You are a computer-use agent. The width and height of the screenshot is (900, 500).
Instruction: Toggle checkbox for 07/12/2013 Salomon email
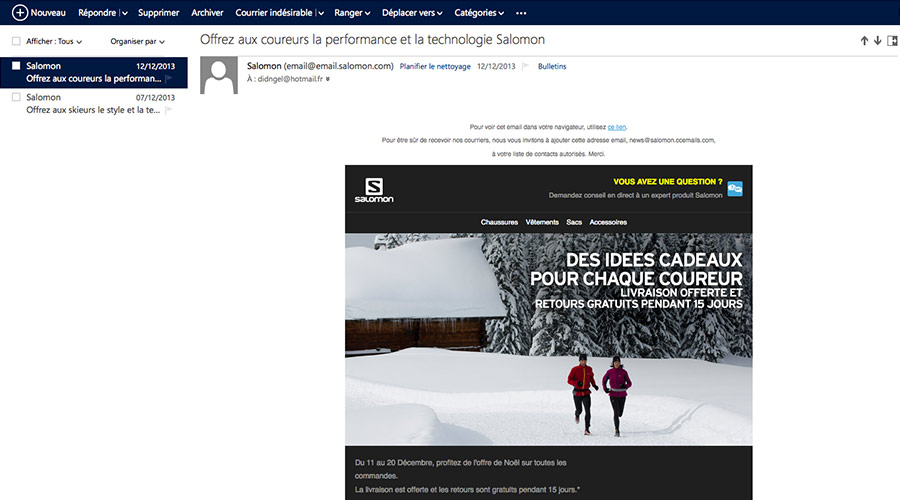click(x=16, y=97)
